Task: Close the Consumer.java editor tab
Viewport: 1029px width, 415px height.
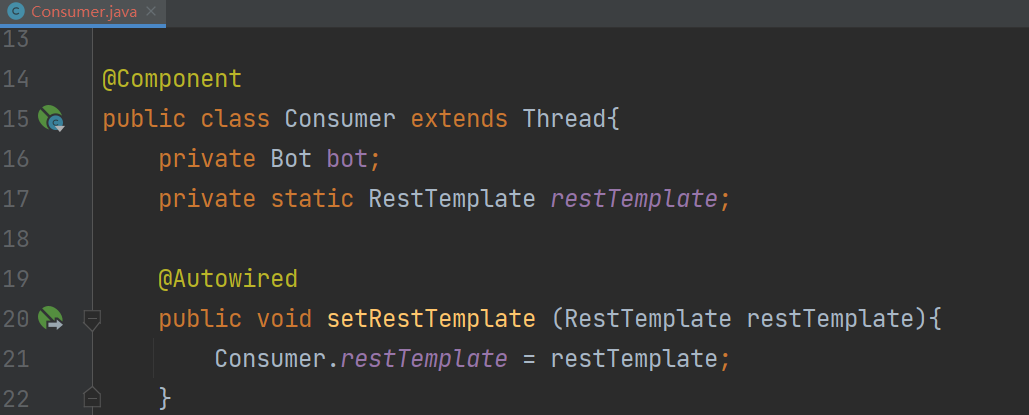Action: coord(152,12)
